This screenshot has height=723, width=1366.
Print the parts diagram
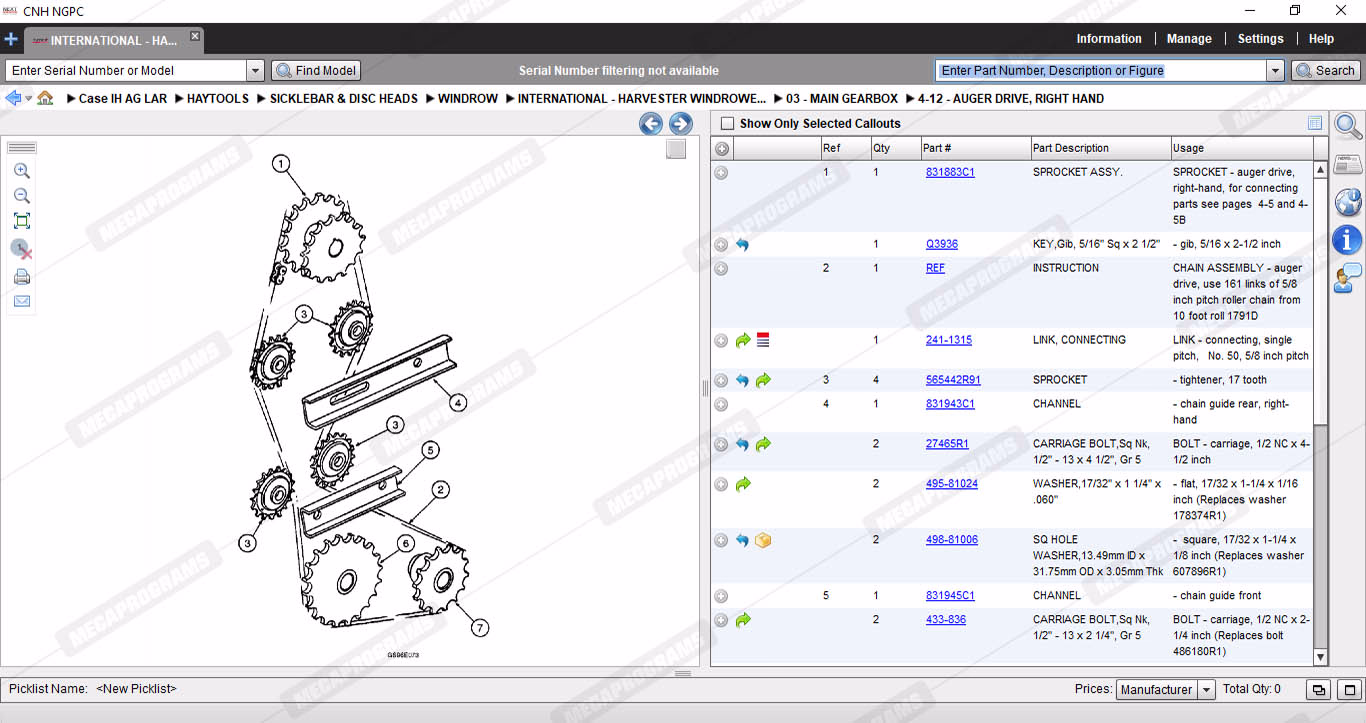[x=21, y=277]
